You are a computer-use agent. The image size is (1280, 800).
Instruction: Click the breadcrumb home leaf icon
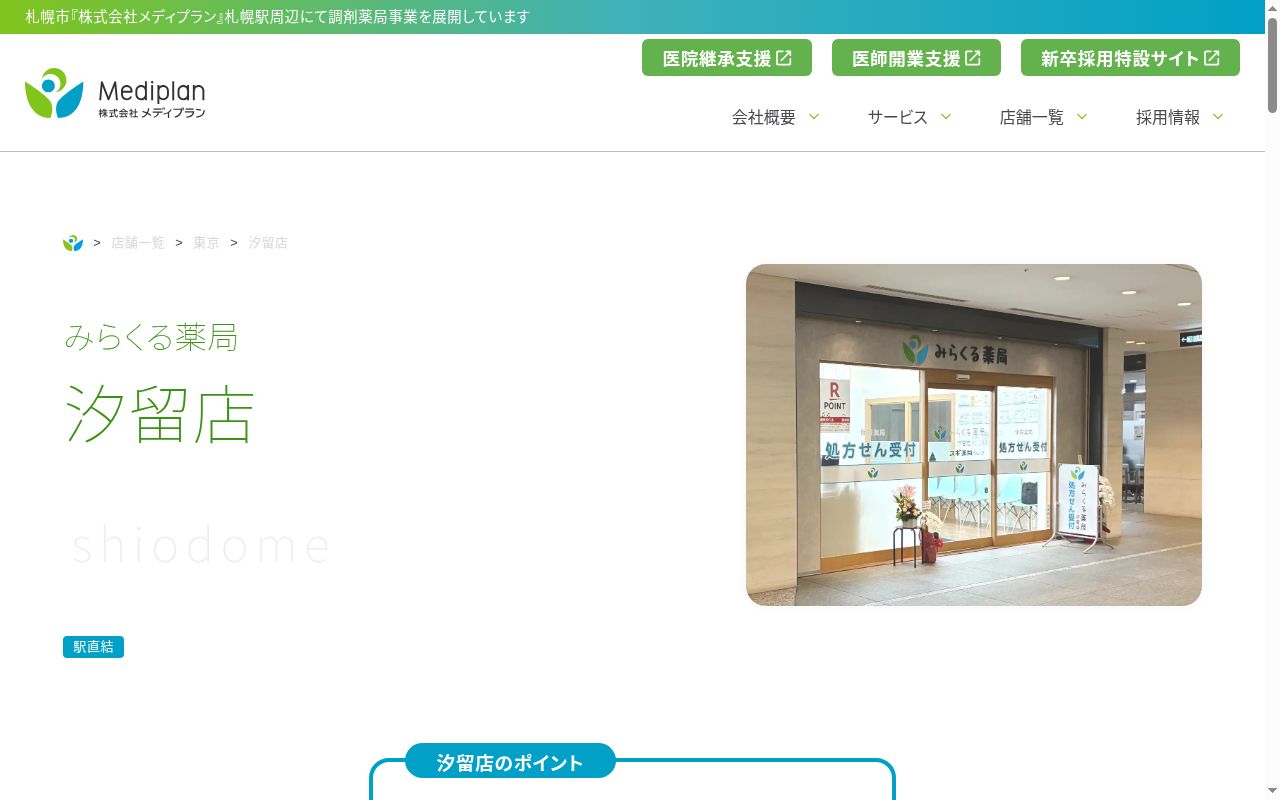tap(73, 243)
